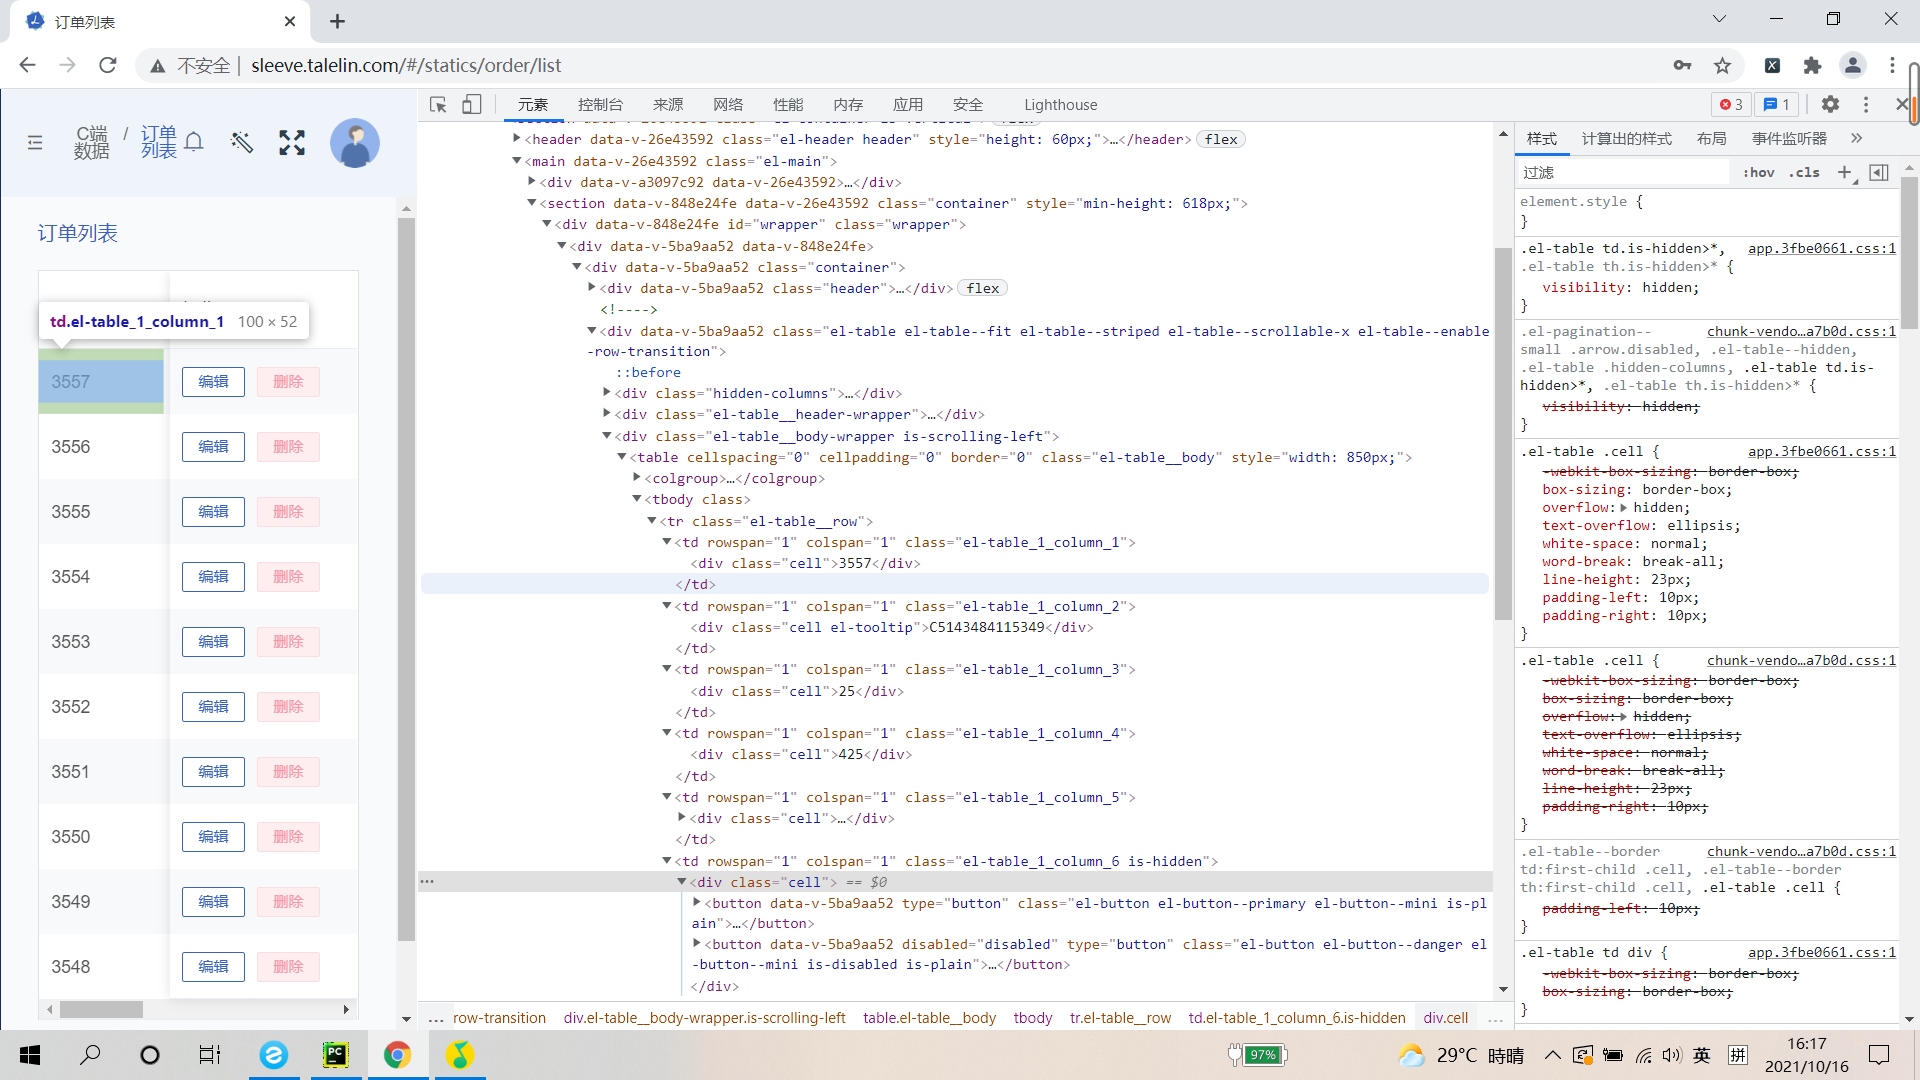This screenshot has height=1080, width=1920.
Task: Open a new browser tab
Action: [338, 21]
